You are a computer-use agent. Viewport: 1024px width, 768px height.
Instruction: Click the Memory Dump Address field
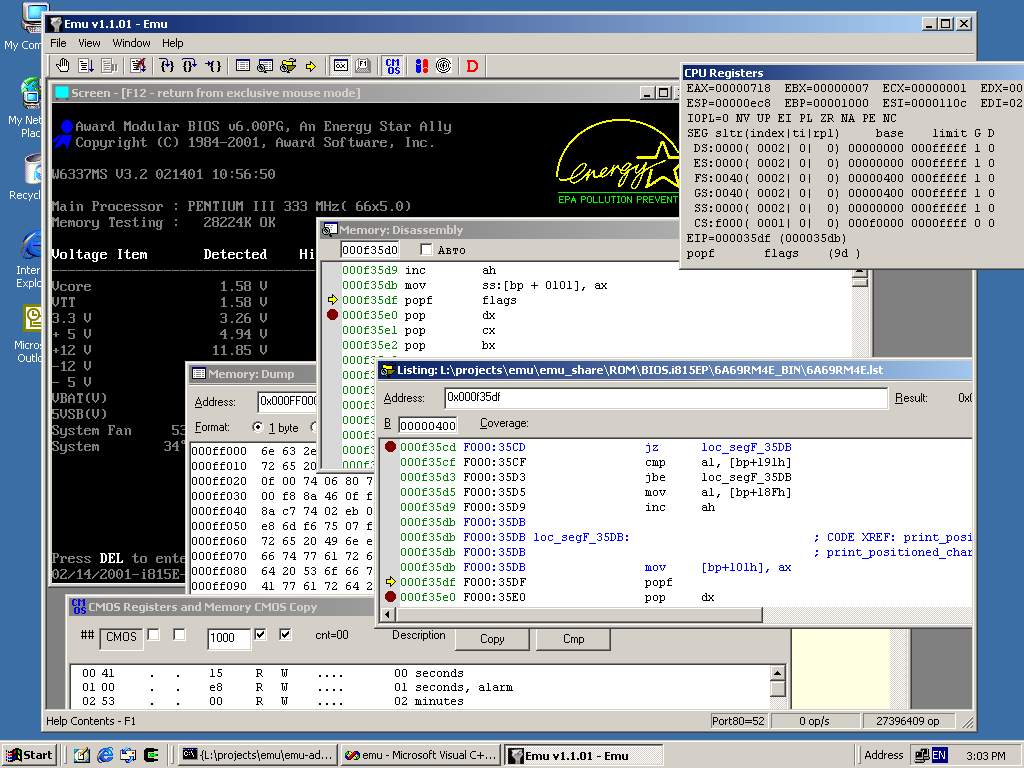tap(287, 400)
